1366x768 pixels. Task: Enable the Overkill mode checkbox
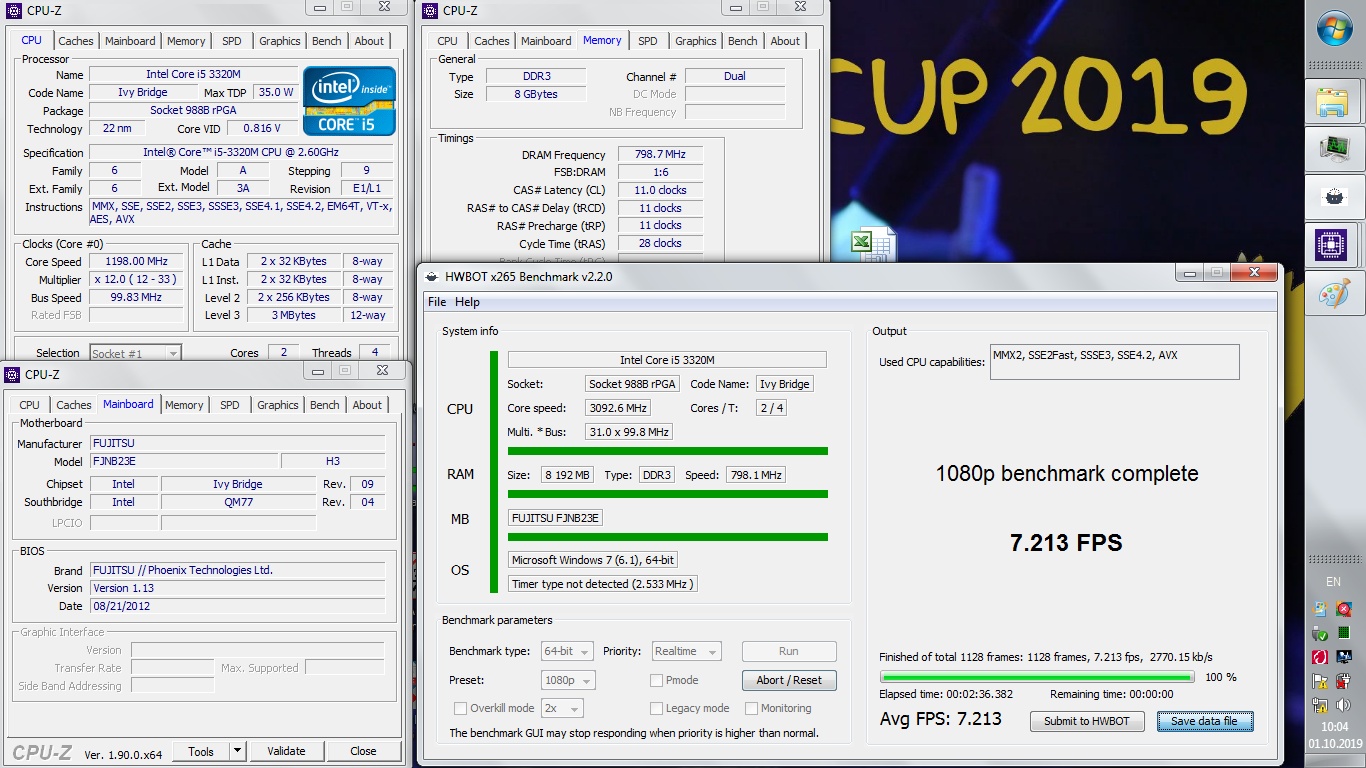click(x=460, y=708)
